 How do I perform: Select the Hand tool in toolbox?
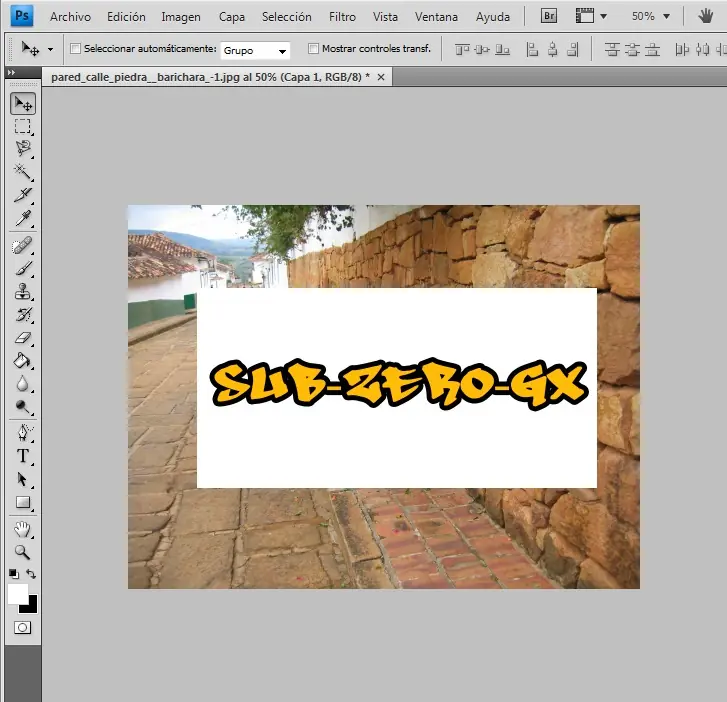(x=23, y=530)
